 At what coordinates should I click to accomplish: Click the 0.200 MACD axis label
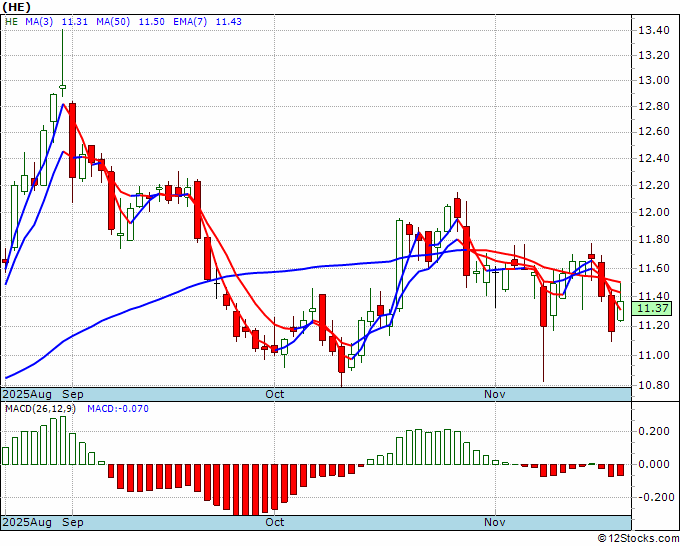tap(654, 432)
